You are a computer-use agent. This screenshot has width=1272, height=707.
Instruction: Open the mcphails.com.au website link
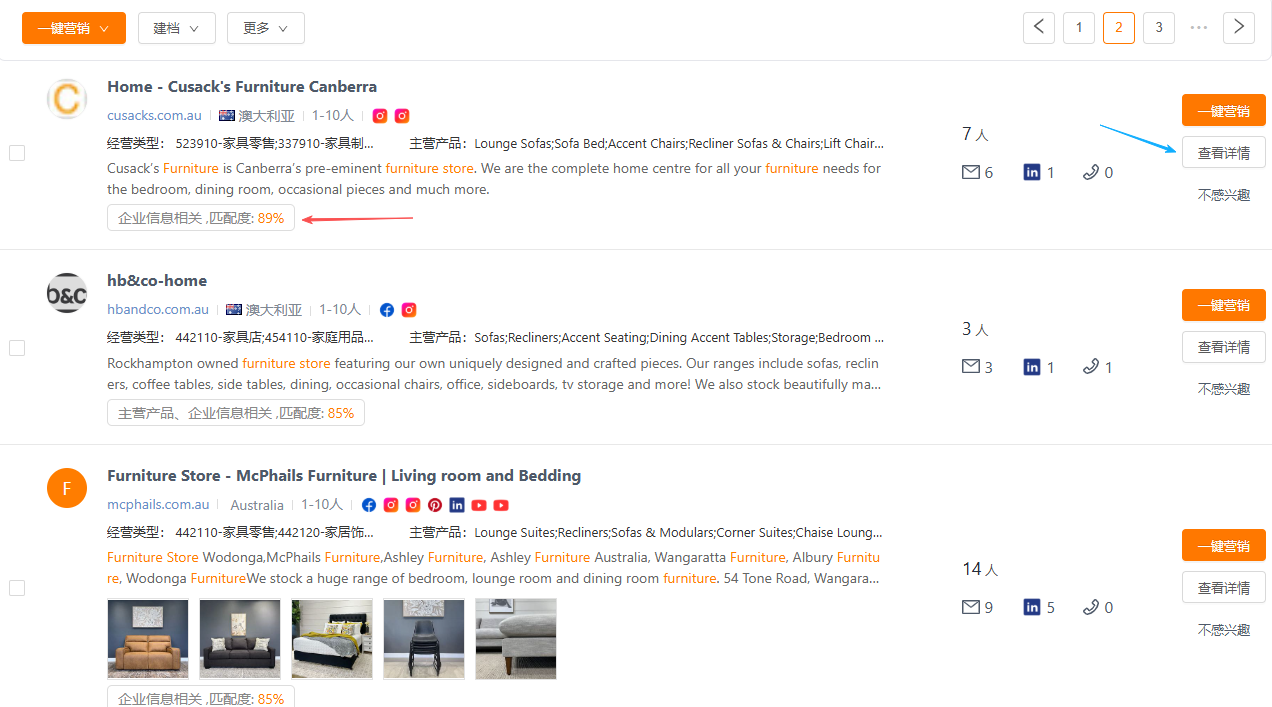tap(159, 505)
